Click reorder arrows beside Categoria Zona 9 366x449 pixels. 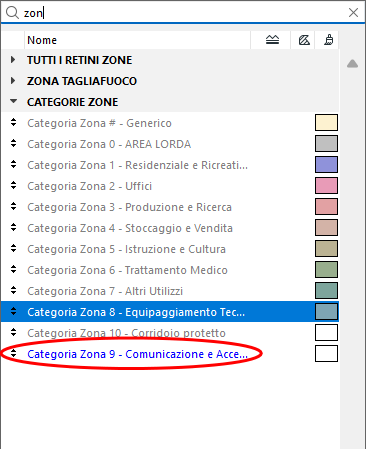(x=13, y=353)
